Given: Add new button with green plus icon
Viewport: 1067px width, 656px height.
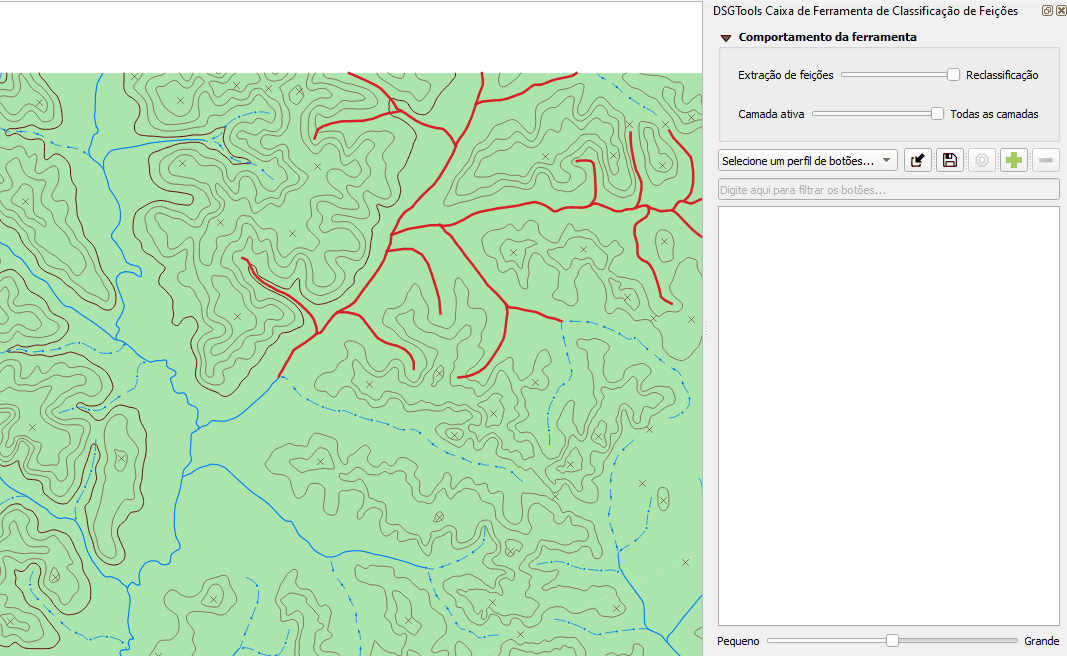Looking at the screenshot, I should tap(1014, 161).
